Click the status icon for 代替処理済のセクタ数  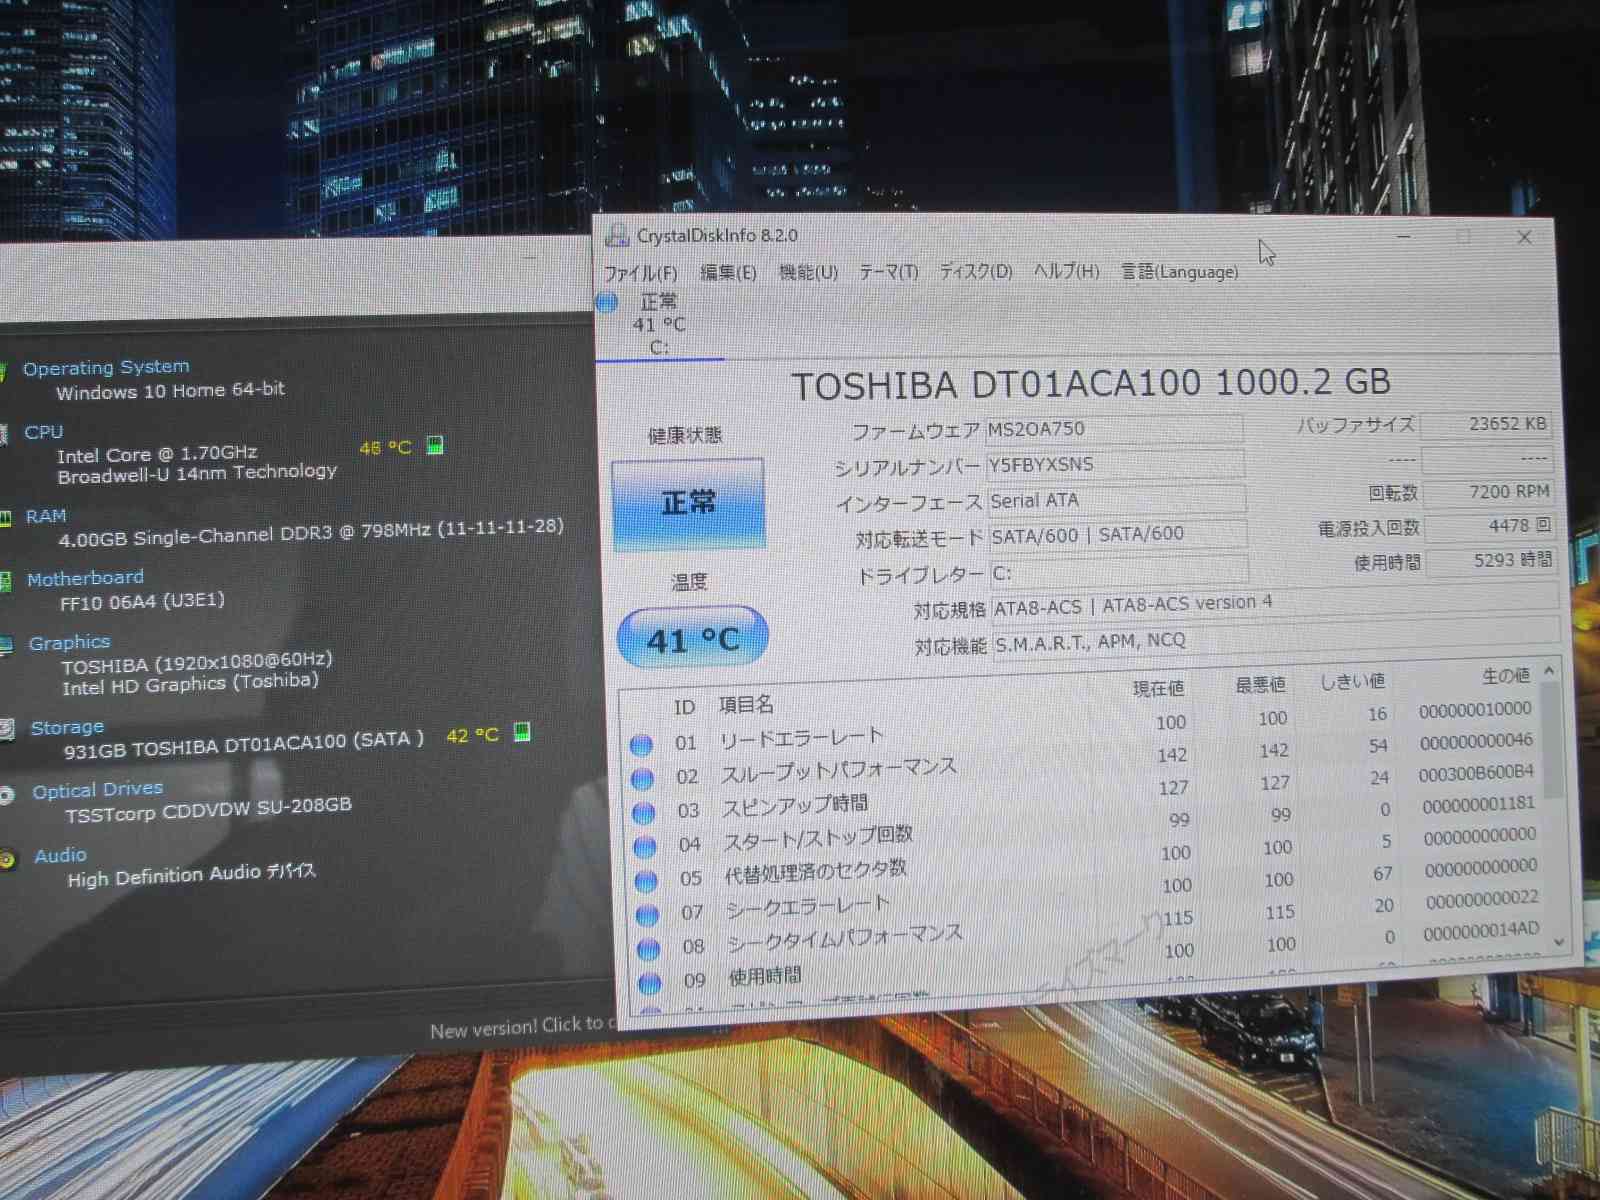[x=646, y=880]
